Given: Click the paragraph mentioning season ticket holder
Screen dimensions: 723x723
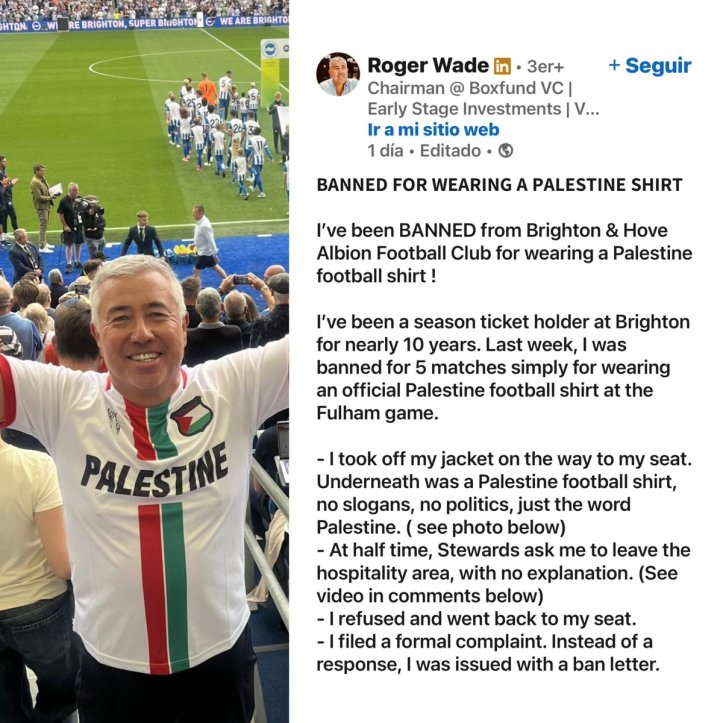Looking at the screenshot, I should click(x=503, y=367).
